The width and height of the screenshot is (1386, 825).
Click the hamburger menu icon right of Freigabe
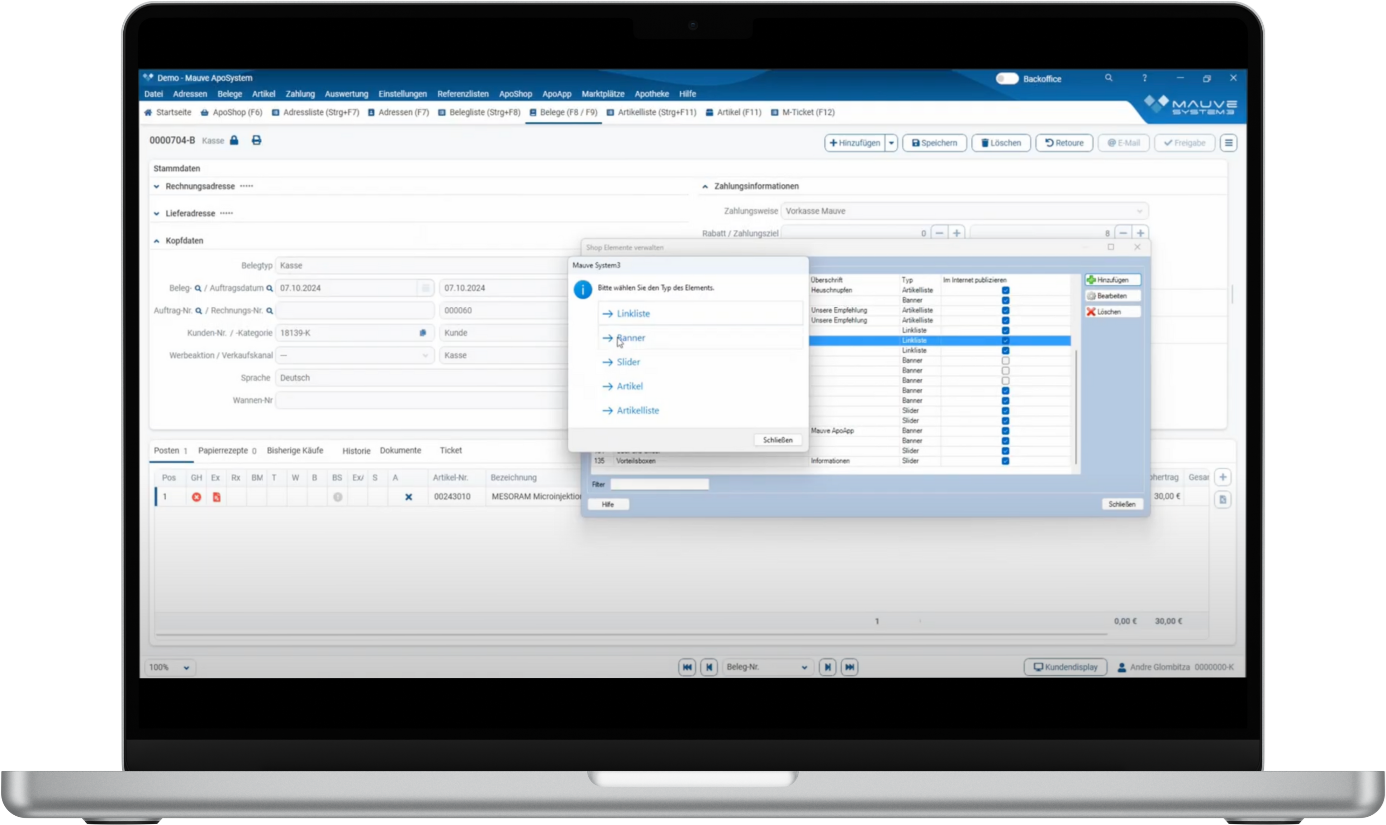1228,143
